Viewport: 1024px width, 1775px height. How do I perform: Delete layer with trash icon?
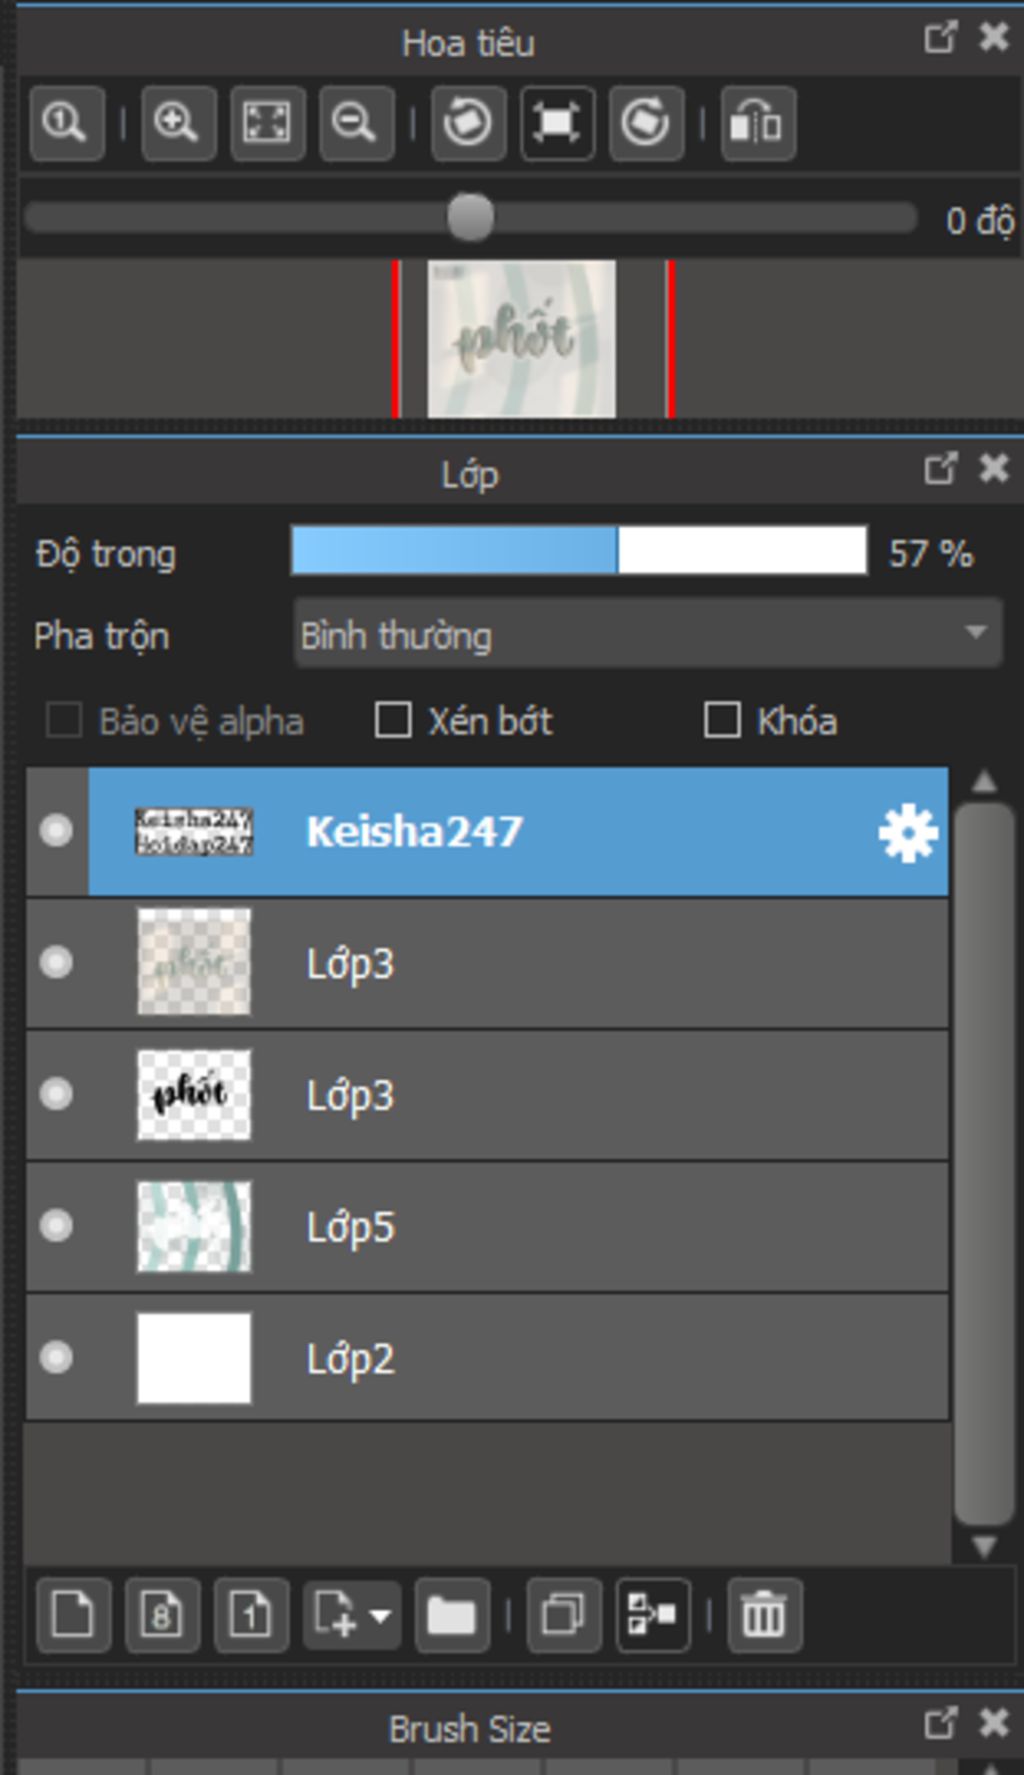coord(764,1614)
